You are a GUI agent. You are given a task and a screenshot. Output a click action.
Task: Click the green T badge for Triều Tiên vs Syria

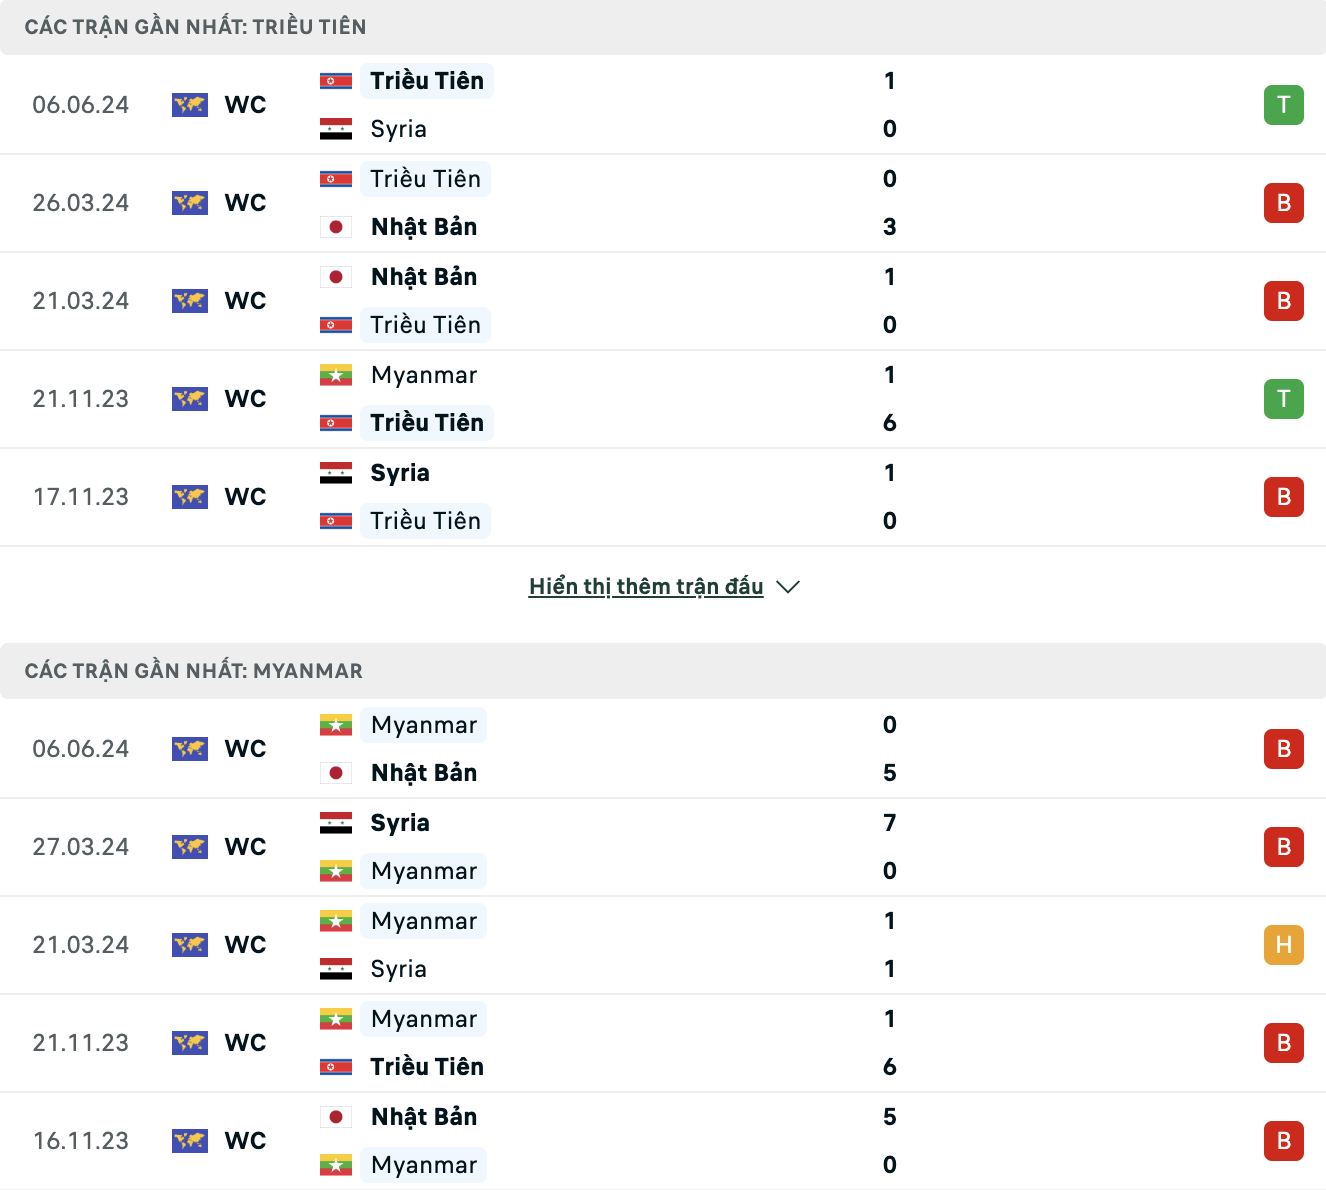1283,105
